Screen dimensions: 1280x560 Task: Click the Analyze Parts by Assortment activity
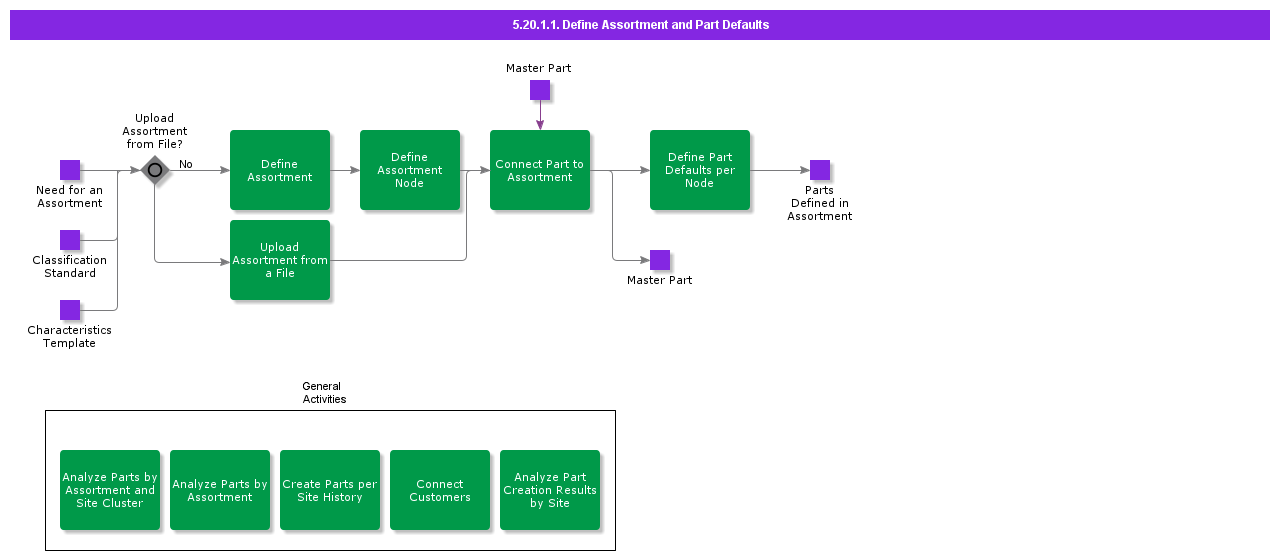[220, 490]
